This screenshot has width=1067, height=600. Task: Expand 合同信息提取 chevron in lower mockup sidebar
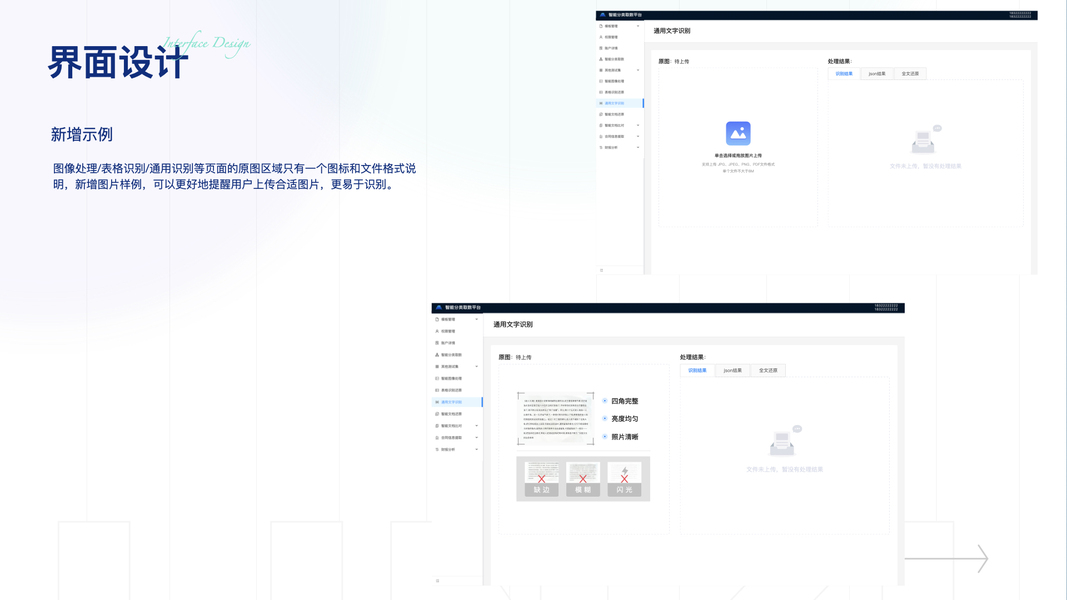tap(476, 437)
